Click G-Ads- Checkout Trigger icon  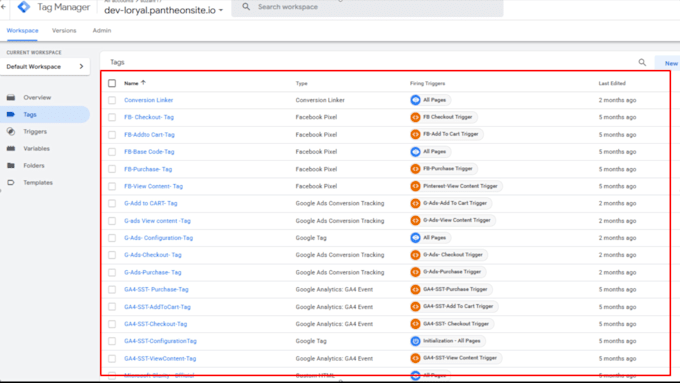click(415, 255)
